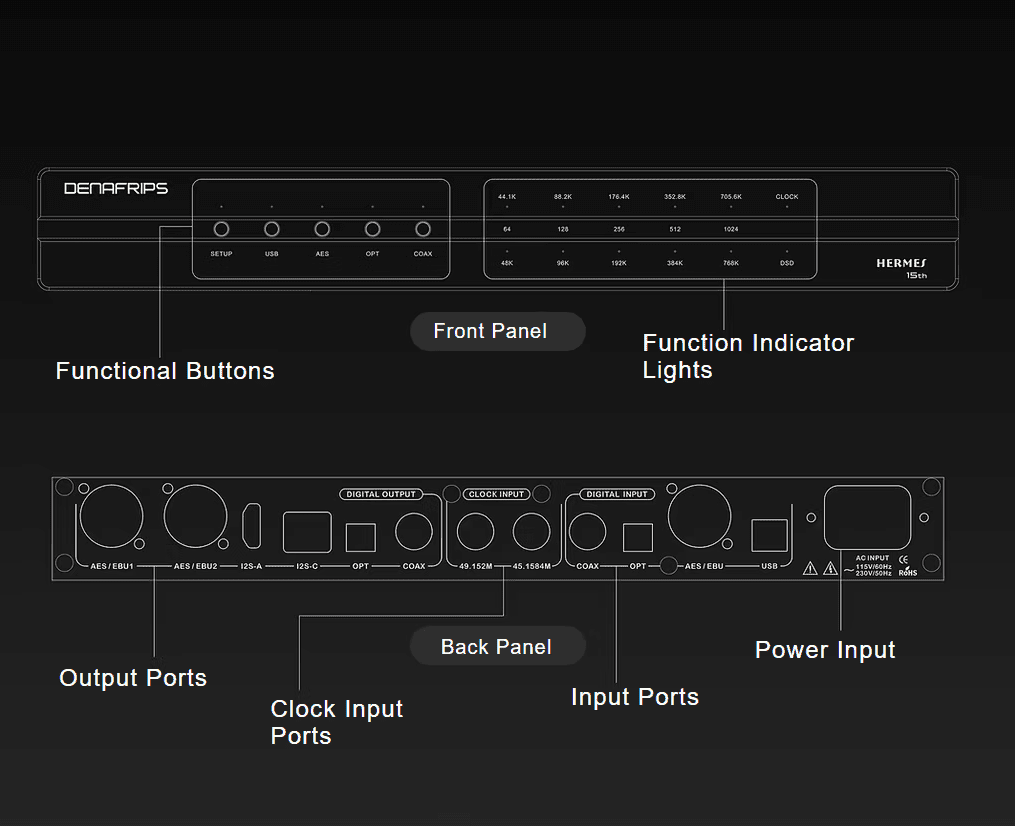Click the warning triangle symbols

(x=820, y=568)
